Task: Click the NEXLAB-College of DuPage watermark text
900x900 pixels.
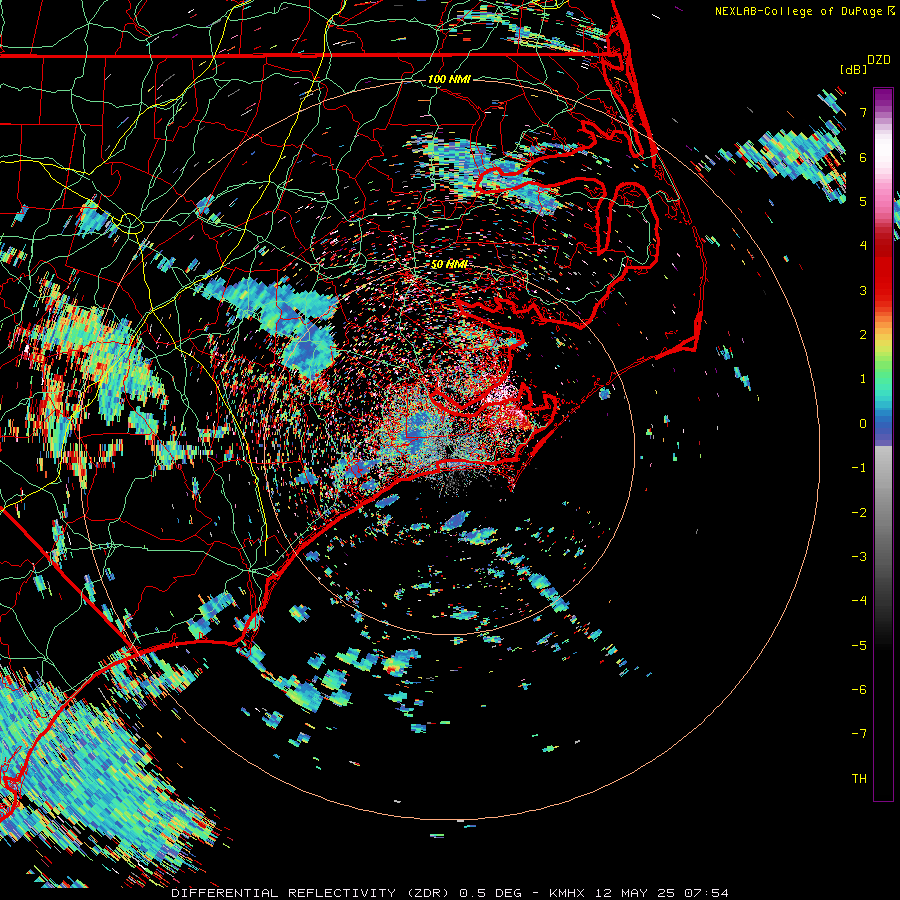Action: coord(800,11)
